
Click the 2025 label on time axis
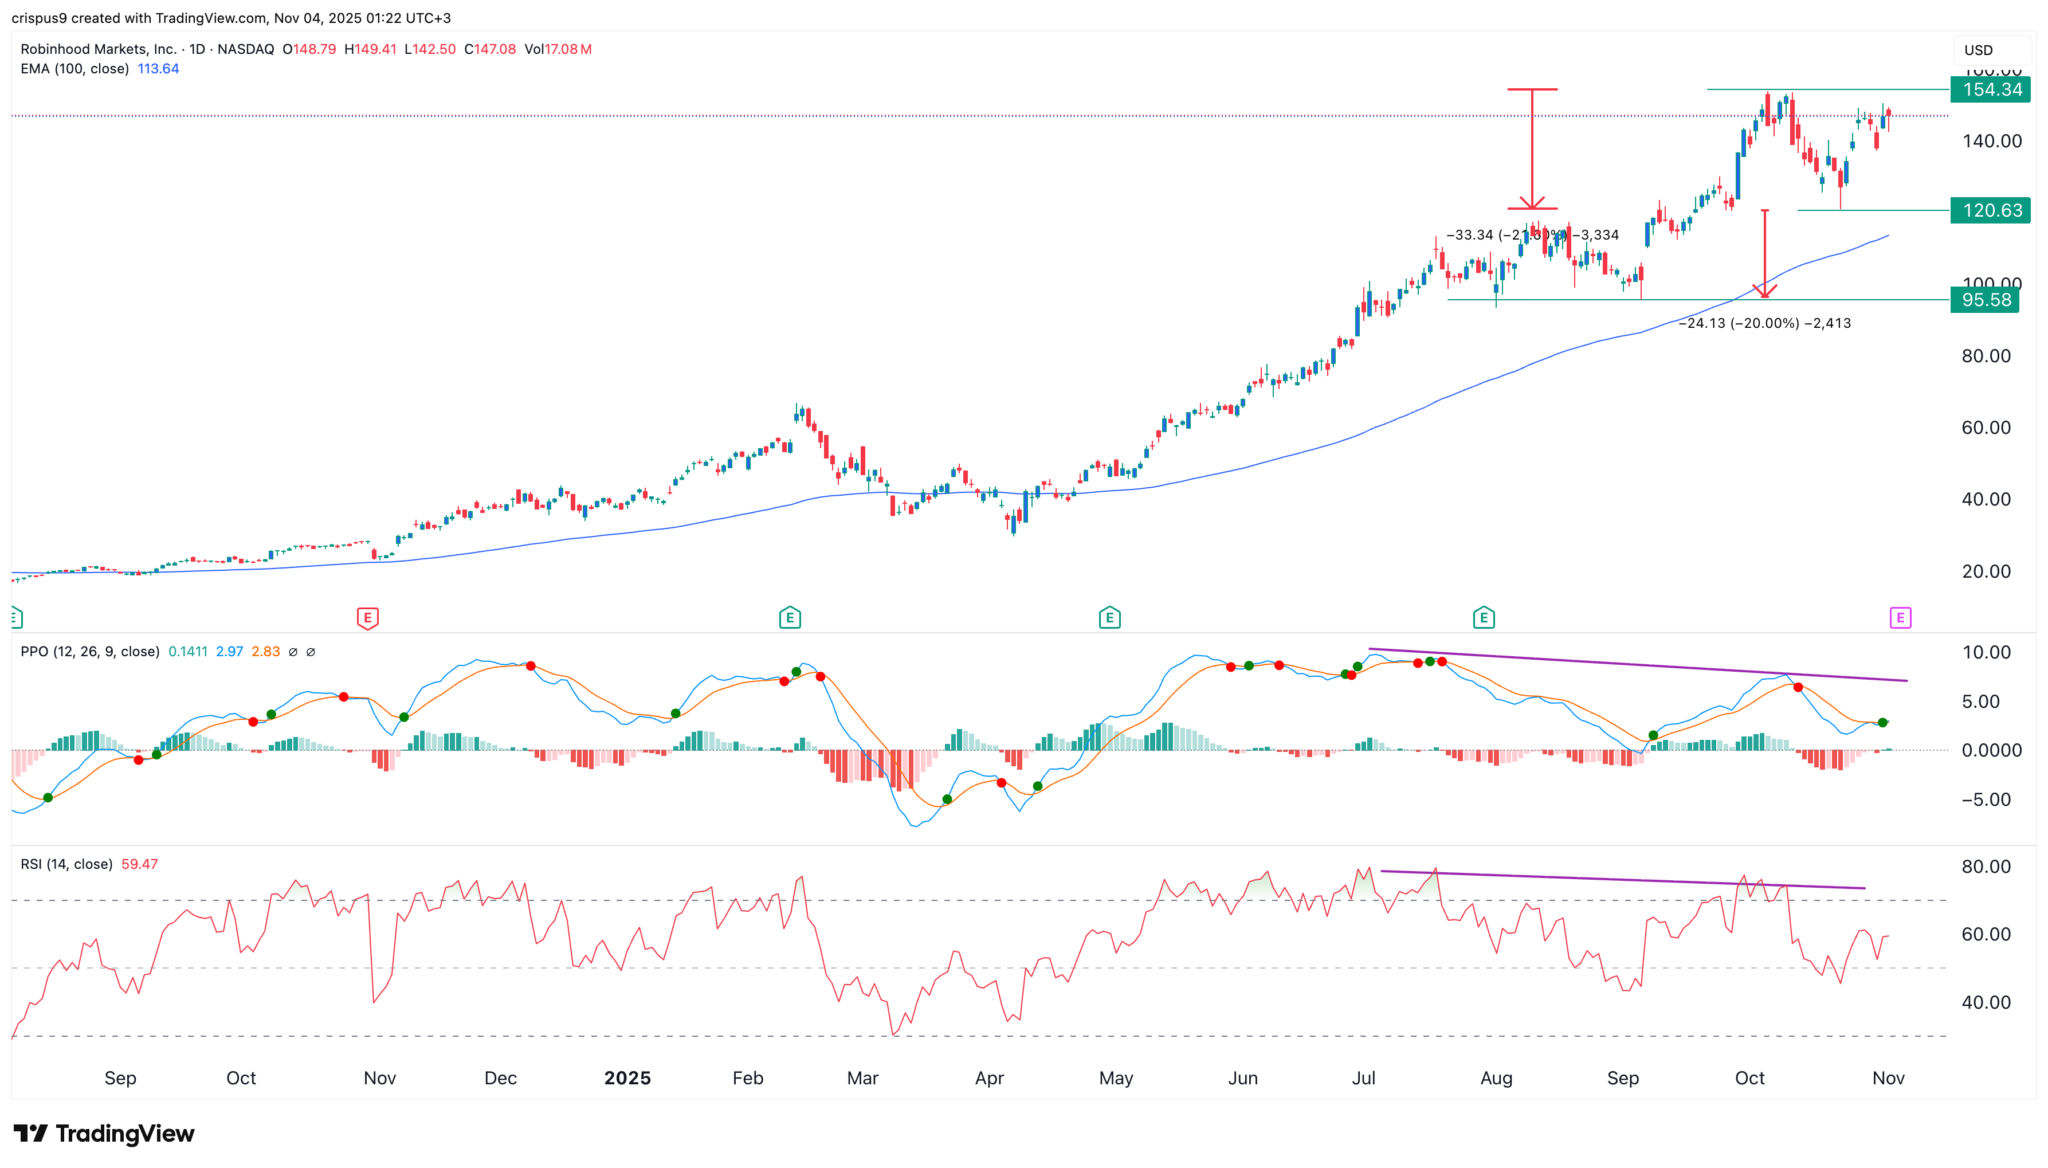coord(627,1078)
